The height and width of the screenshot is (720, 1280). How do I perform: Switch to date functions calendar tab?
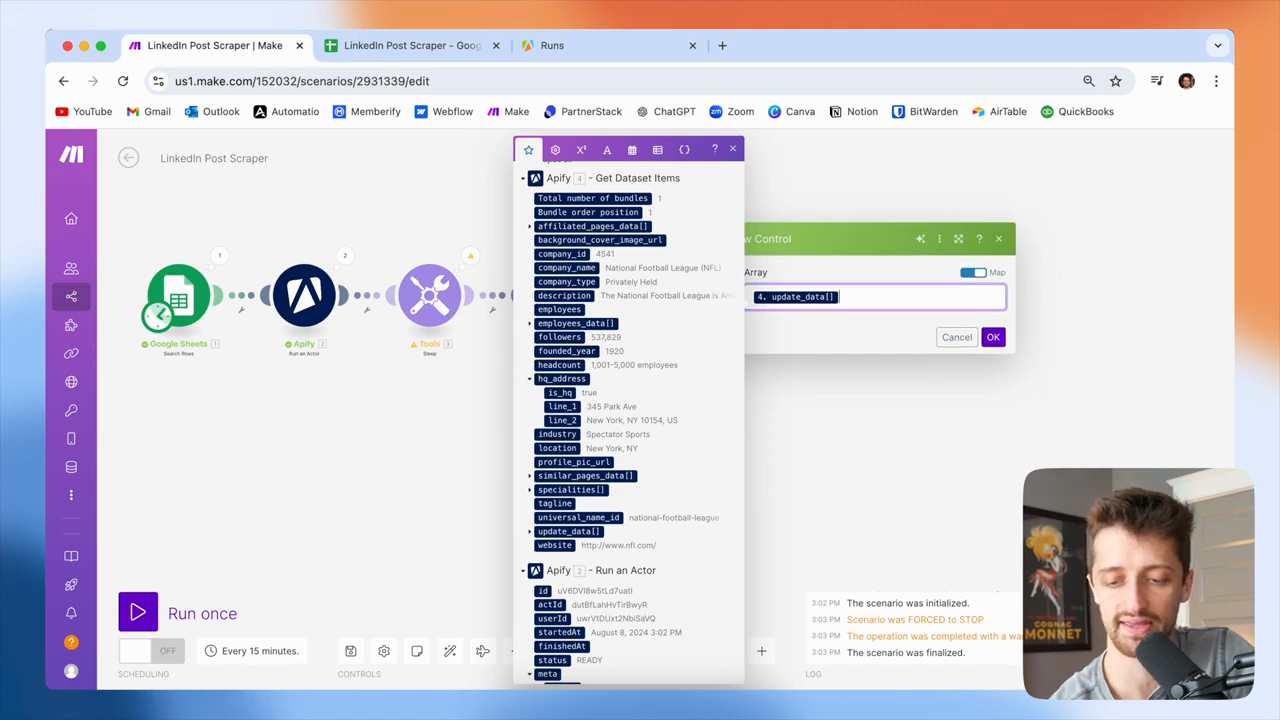tap(632, 150)
